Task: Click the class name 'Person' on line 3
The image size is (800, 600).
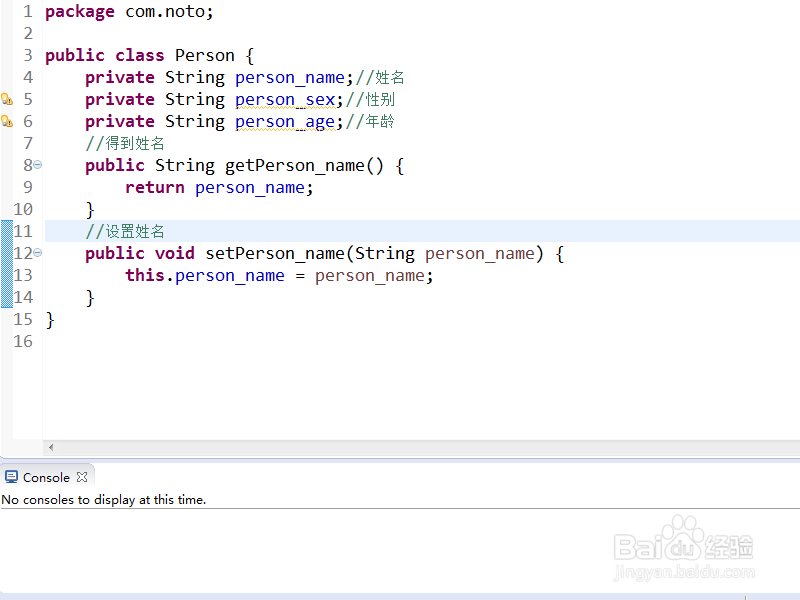Action: pyautogui.click(x=205, y=55)
